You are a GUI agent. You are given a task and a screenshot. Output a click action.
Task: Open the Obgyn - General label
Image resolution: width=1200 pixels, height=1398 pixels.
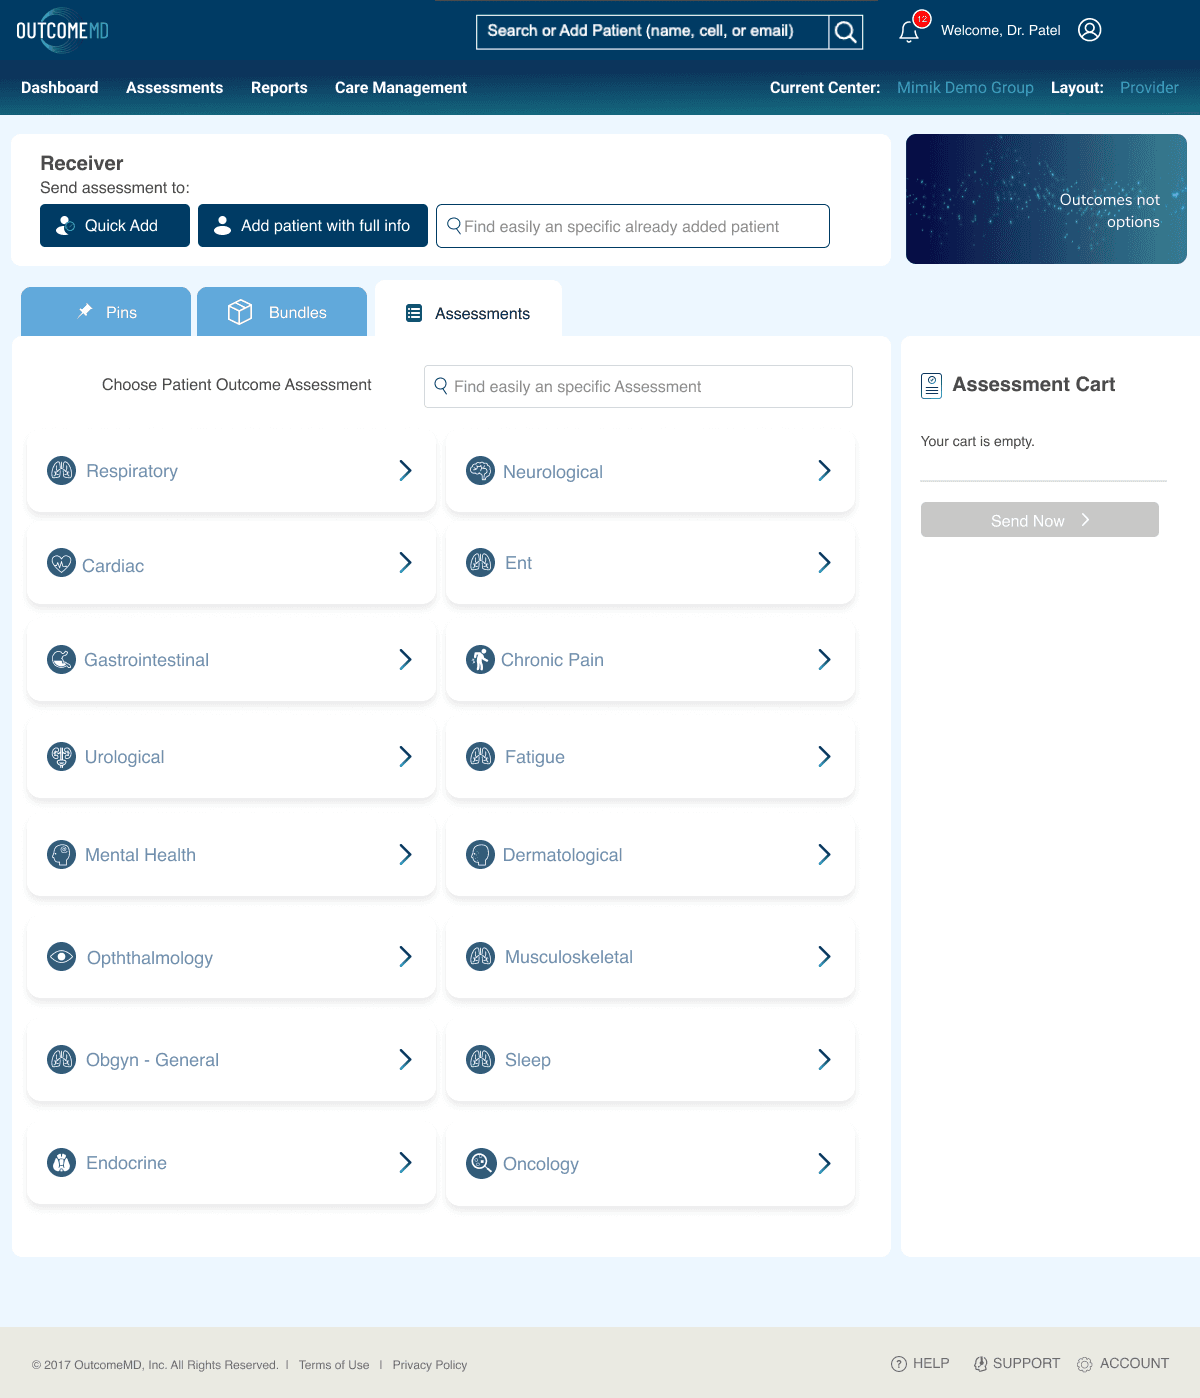pos(152,1060)
